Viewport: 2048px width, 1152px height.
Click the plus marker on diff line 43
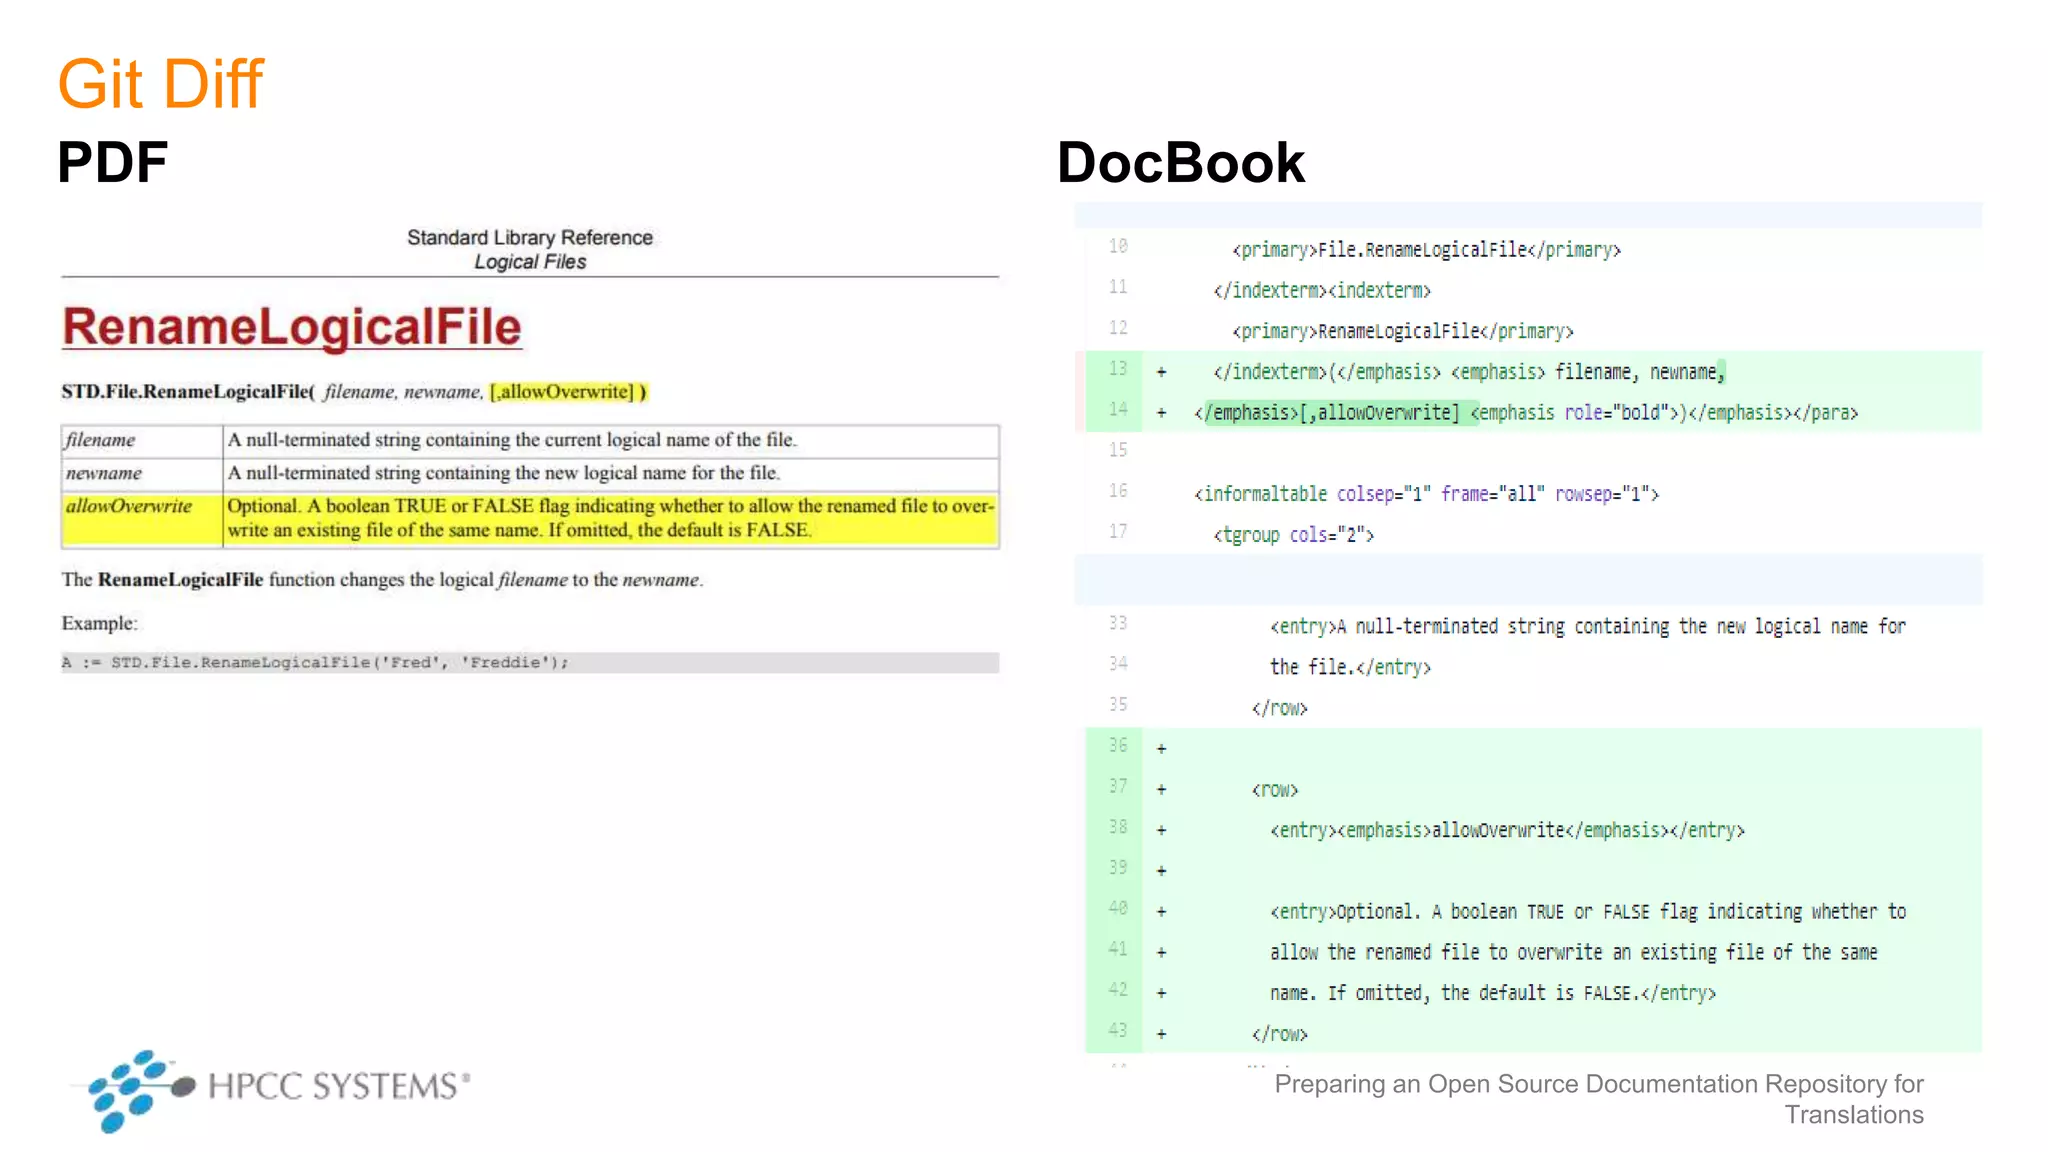coord(1162,1034)
